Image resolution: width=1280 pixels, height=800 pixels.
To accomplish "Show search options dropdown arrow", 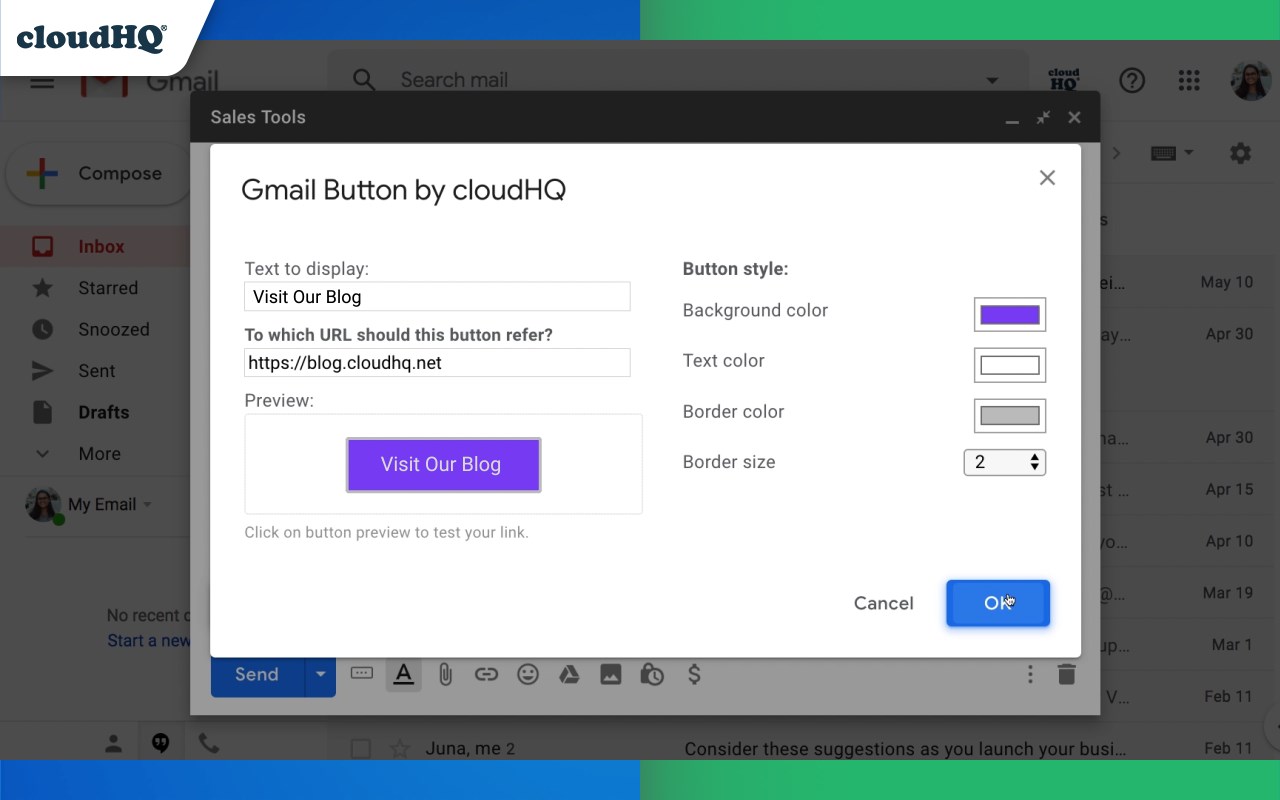I will click(992, 81).
